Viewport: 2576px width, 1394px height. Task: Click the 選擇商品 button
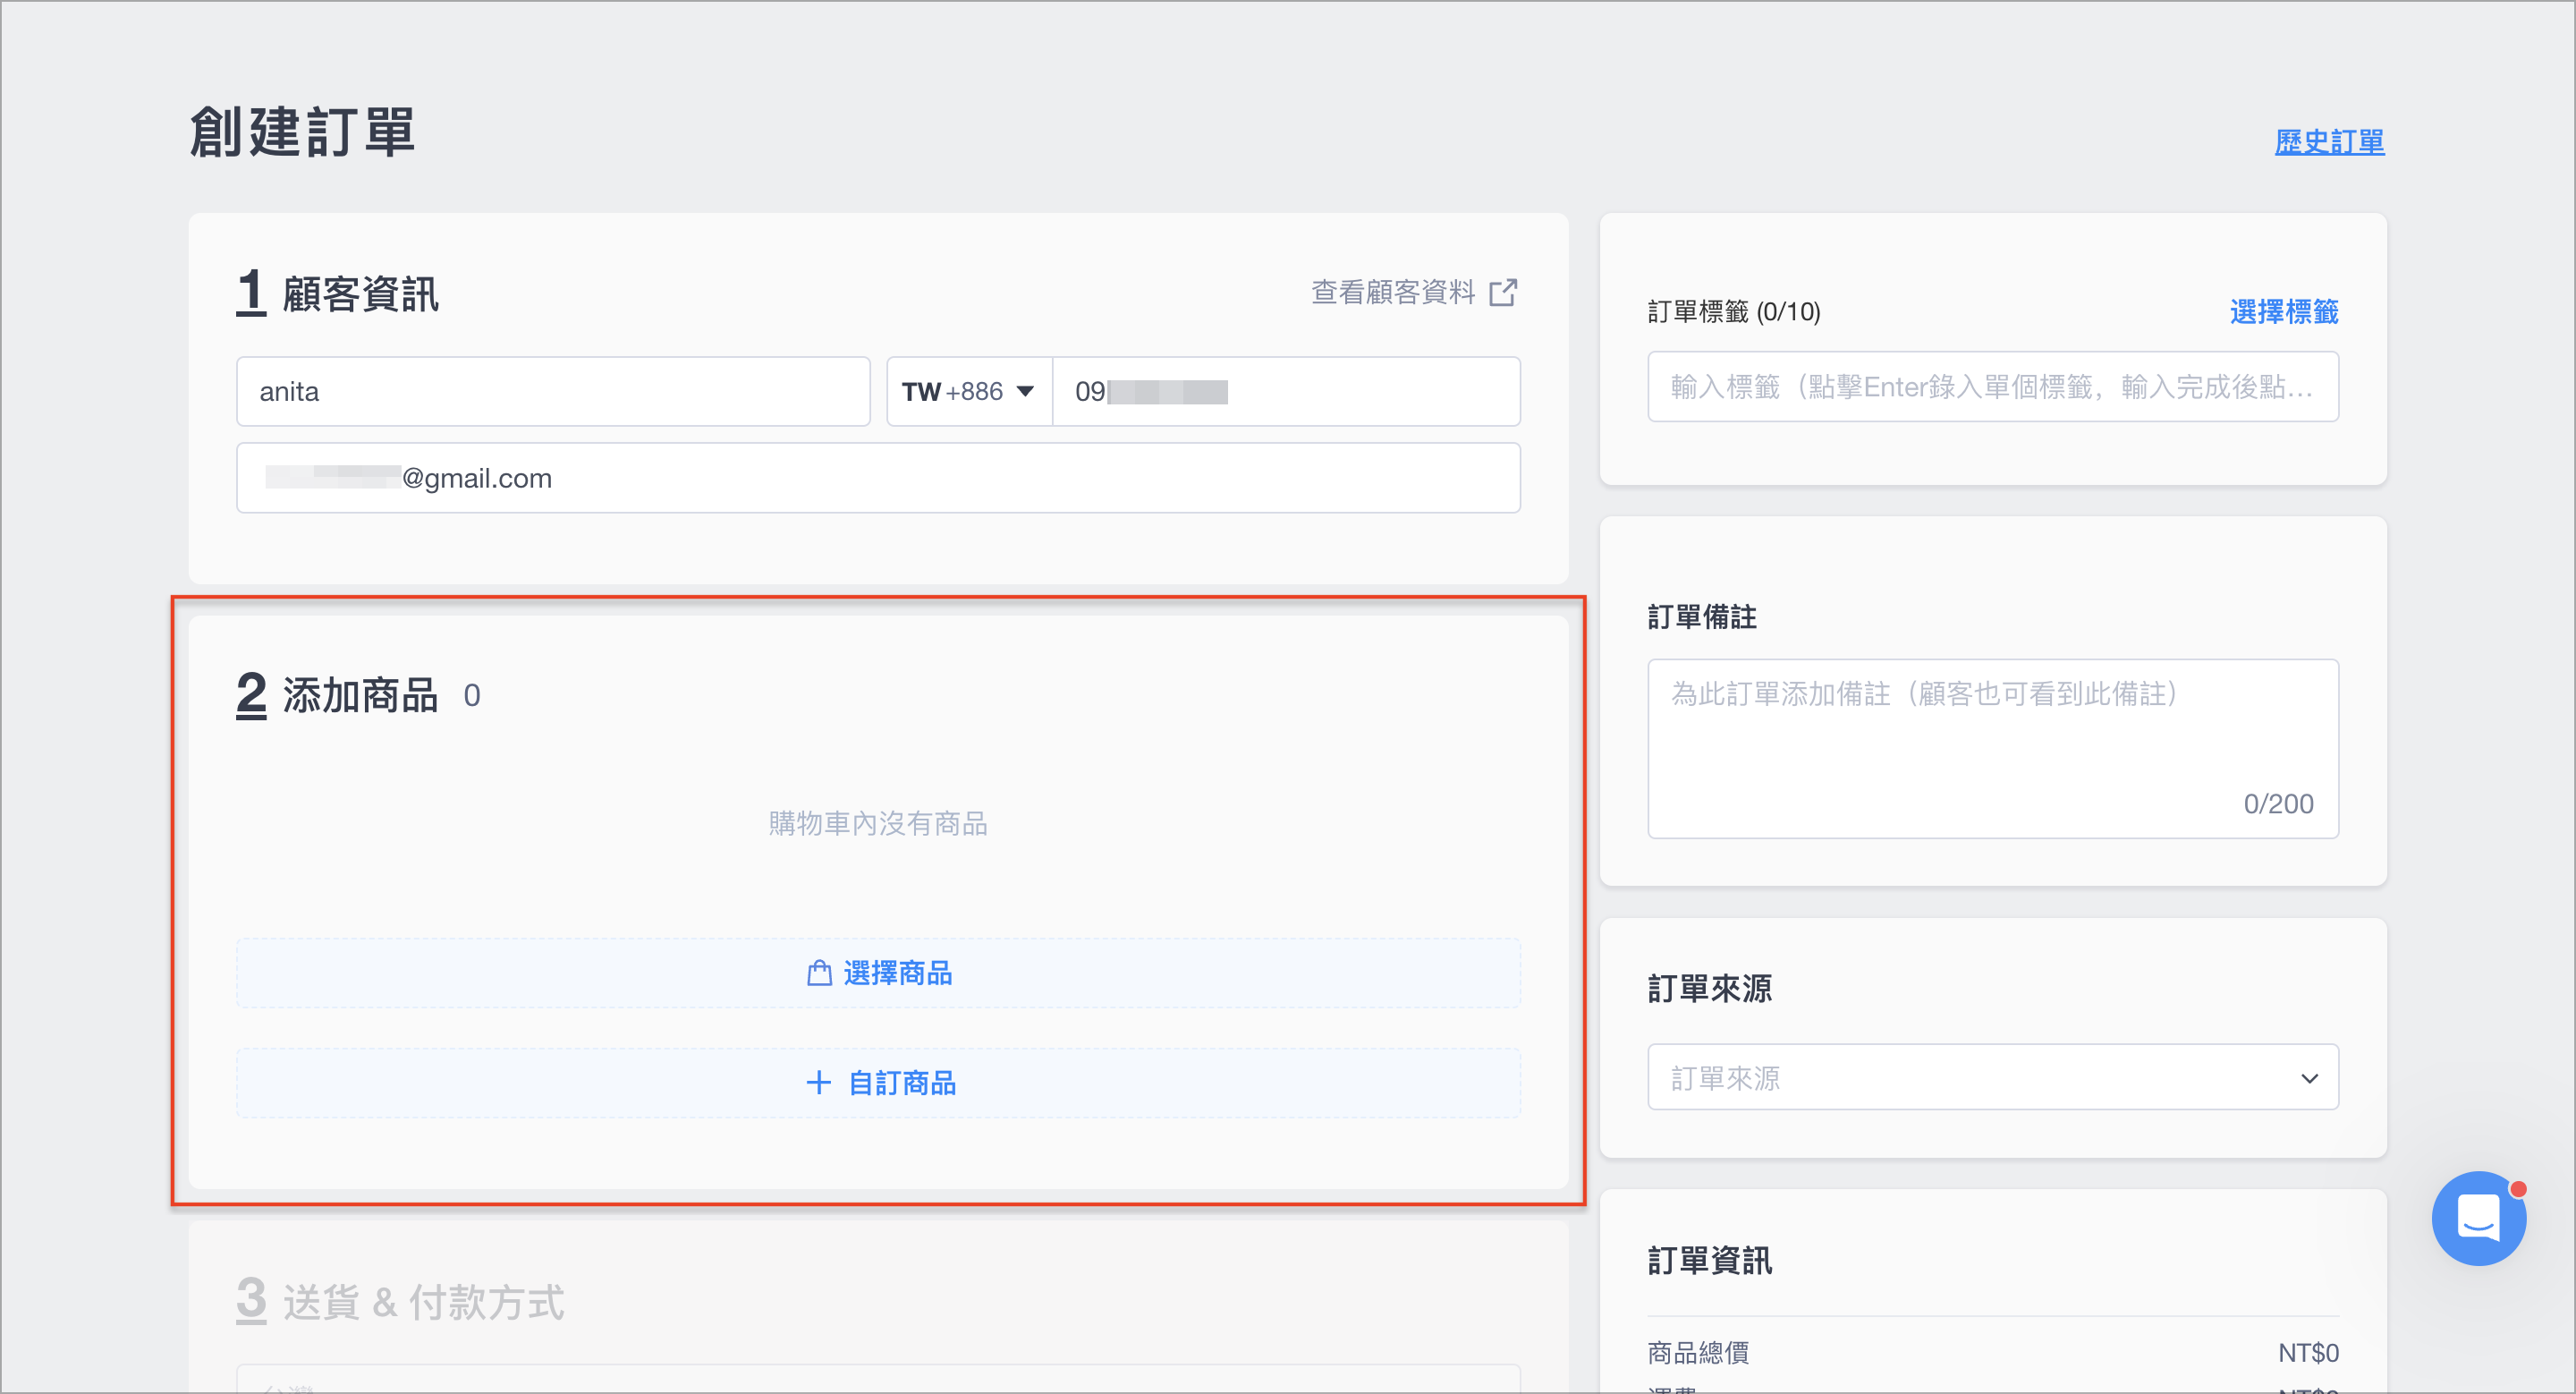(878, 973)
